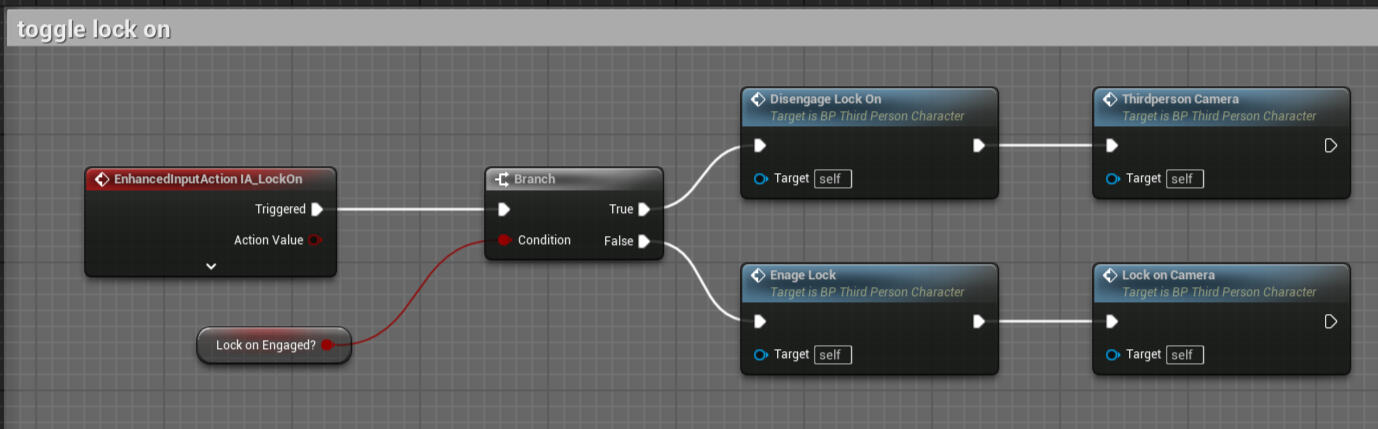Click the Target self field on Lock on Camera
The height and width of the screenshot is (429, 1378).
pyautogui.click(x=1185, y=355)
